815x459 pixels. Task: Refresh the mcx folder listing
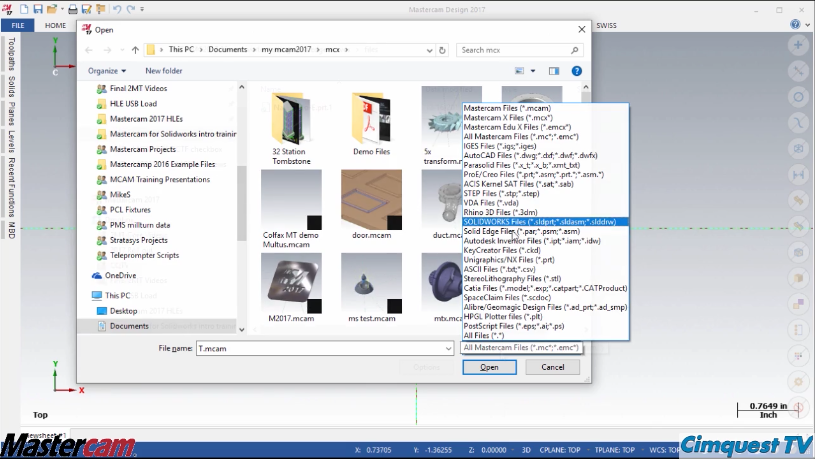point(442,50)
